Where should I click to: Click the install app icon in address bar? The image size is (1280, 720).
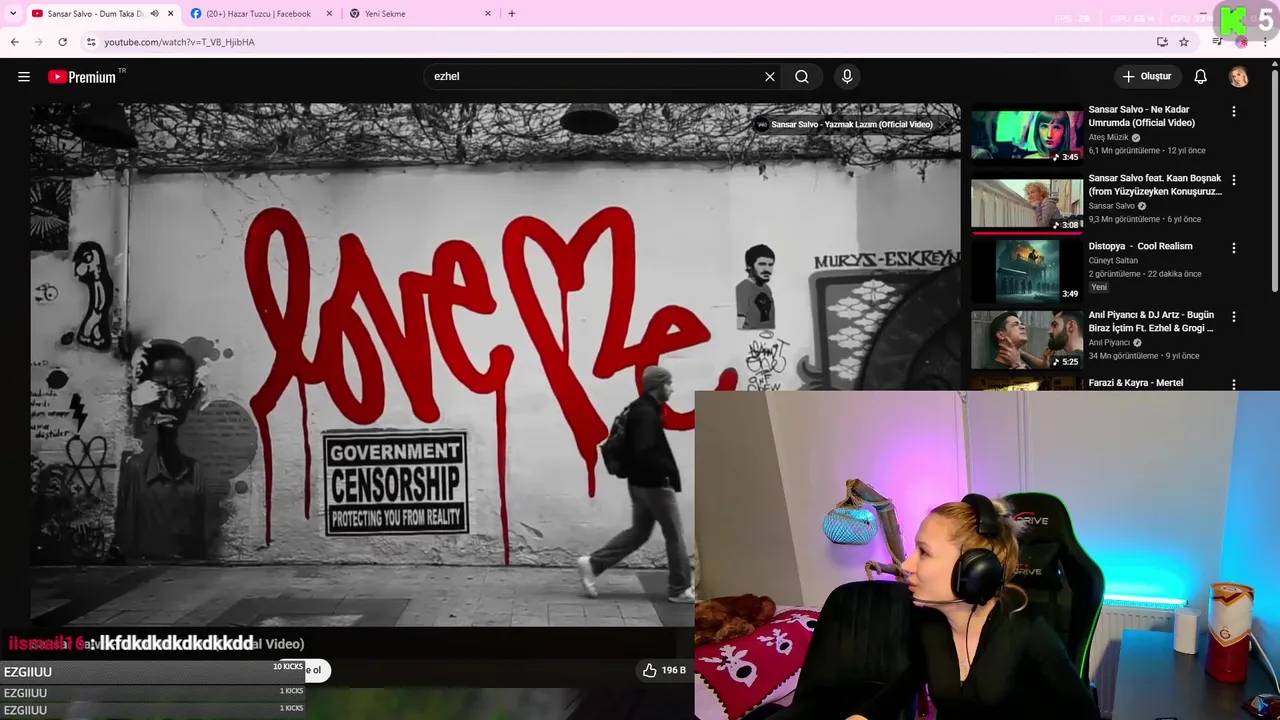pyautogui.click(x=1162, y=42)
